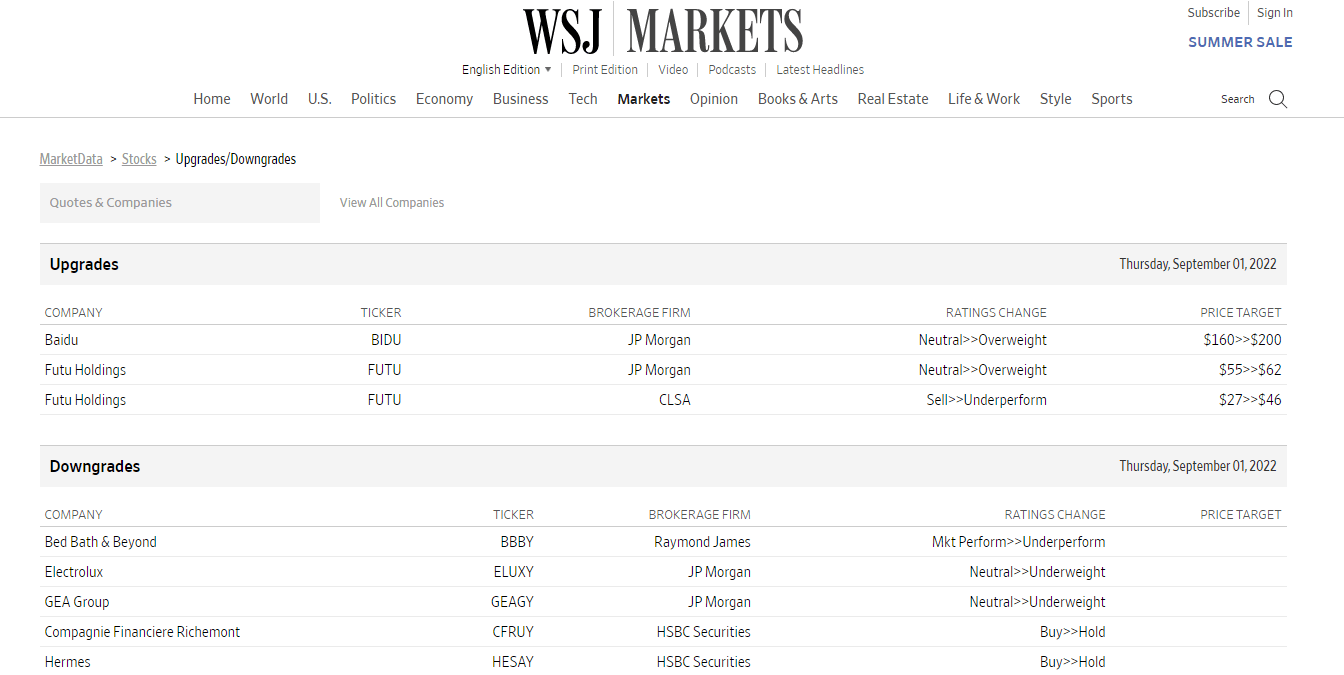Open the Summer Sale promotion
The width and height of the screenshot is (1344, 675).
pos(1240,42)
